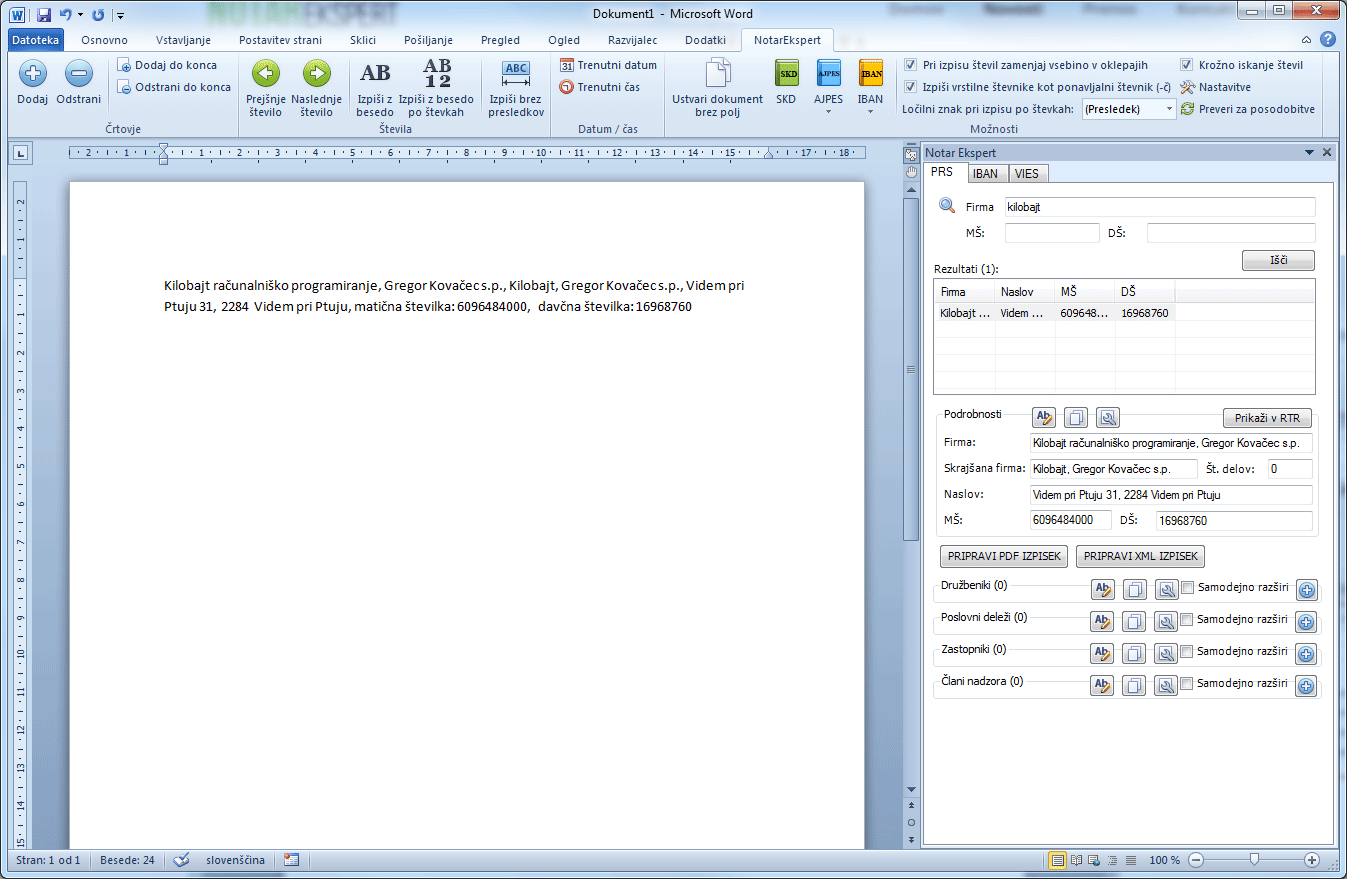Click PRIPRAVI PDF IZPISEK button
1347x879 pixels.
point(1005,557)
